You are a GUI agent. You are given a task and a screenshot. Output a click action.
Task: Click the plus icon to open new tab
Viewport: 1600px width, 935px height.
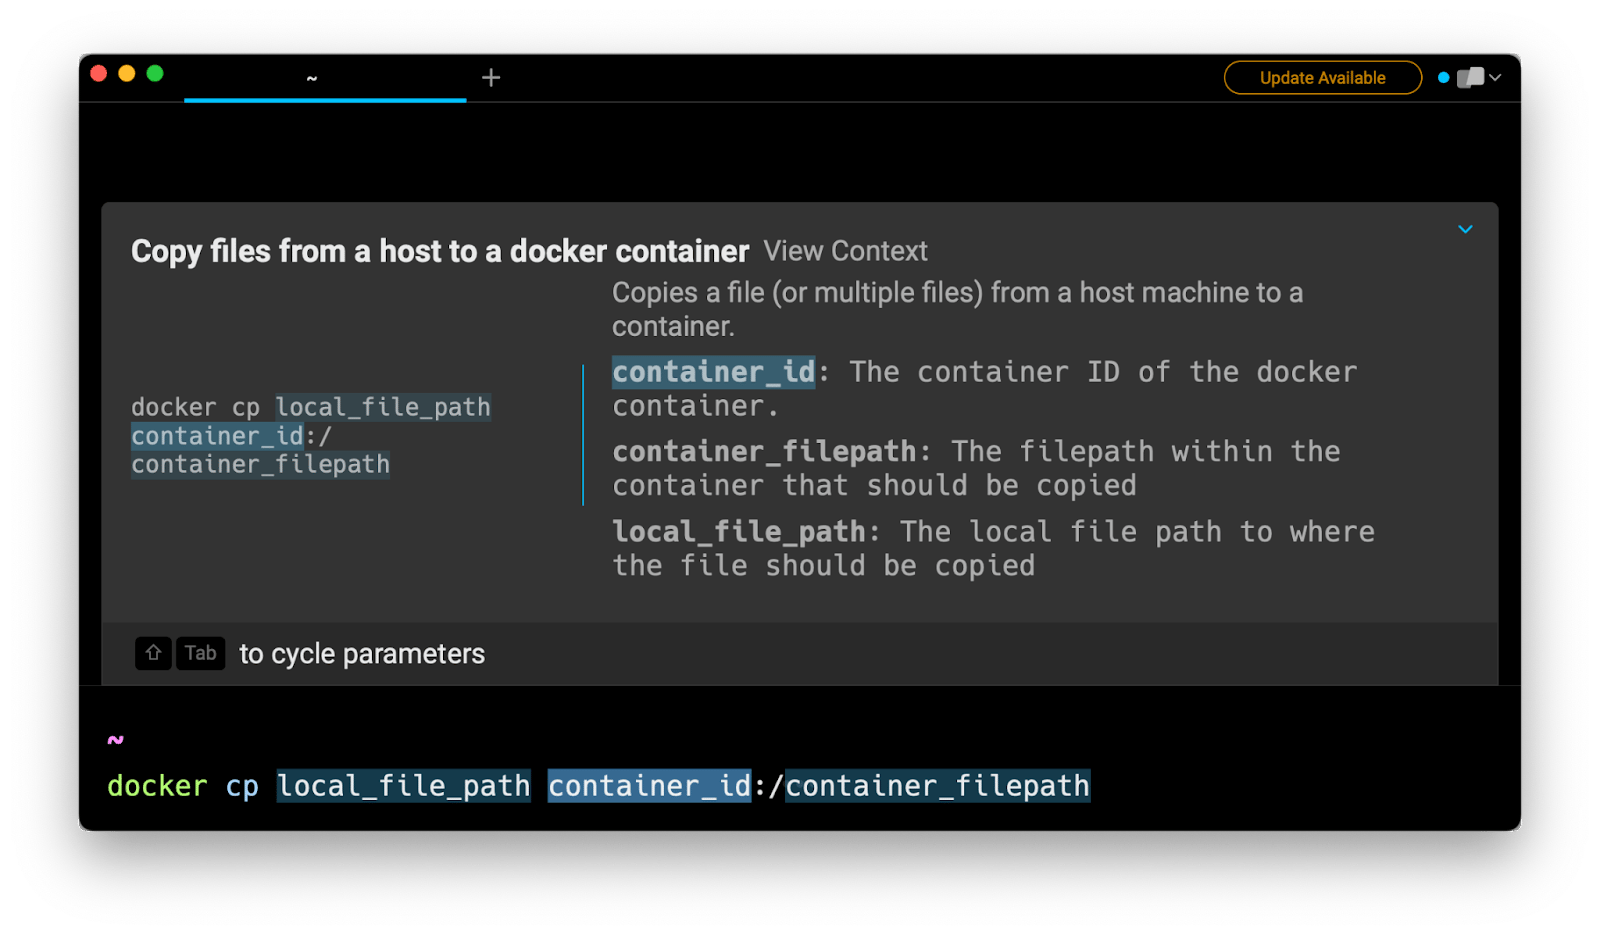490,78
